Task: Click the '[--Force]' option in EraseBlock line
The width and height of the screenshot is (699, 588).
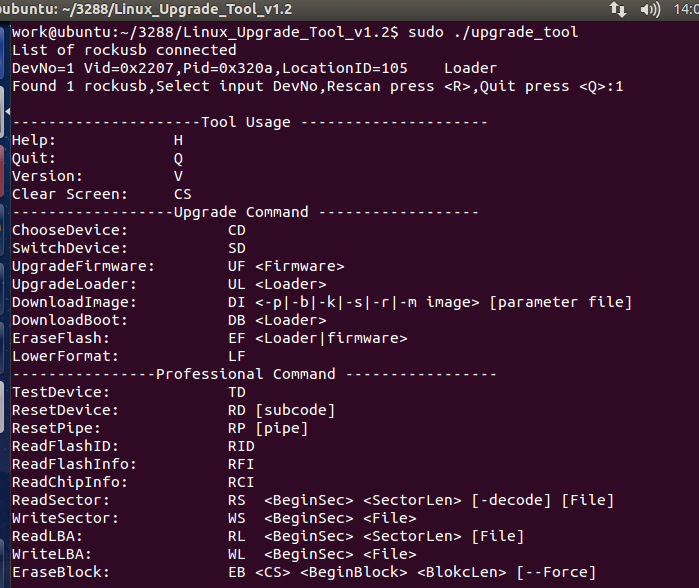Action: [556, 572]
